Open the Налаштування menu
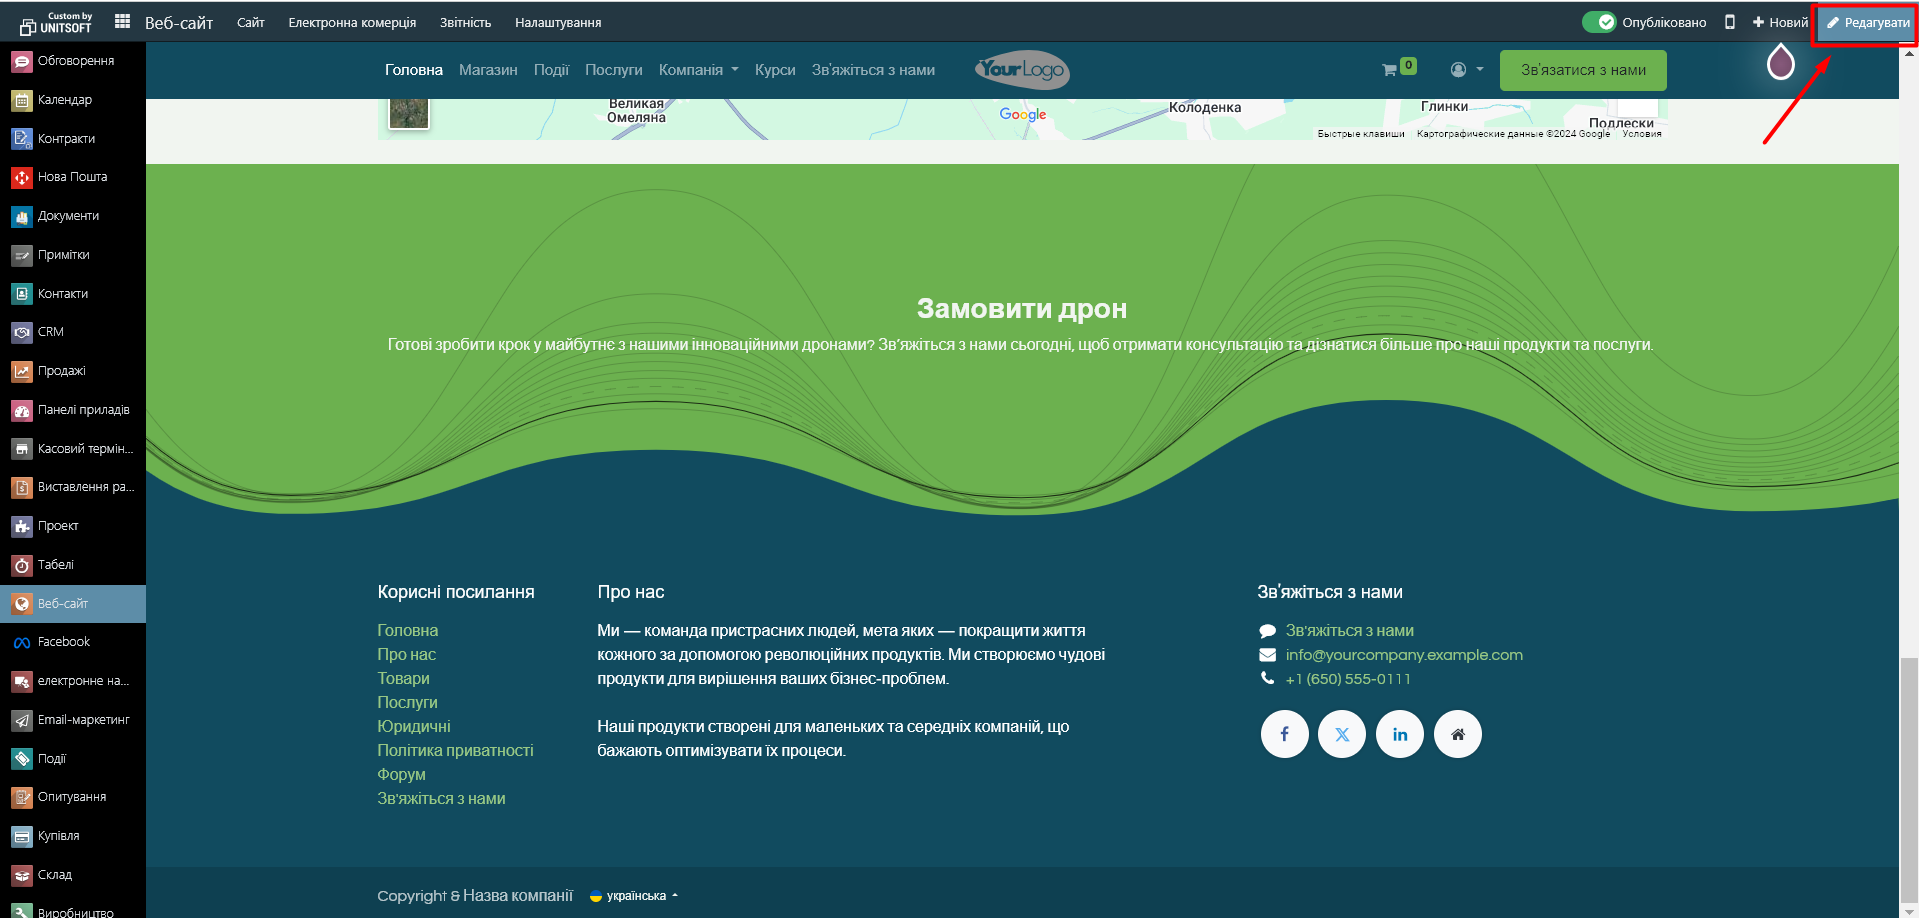Image resolution: width=1919 pixels, height=918 pixels. click(558, 22)
